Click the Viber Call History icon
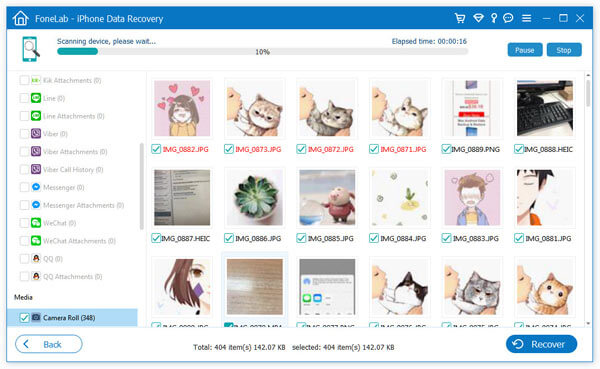This screenshot has width=600, height=369. click(36, 169)
